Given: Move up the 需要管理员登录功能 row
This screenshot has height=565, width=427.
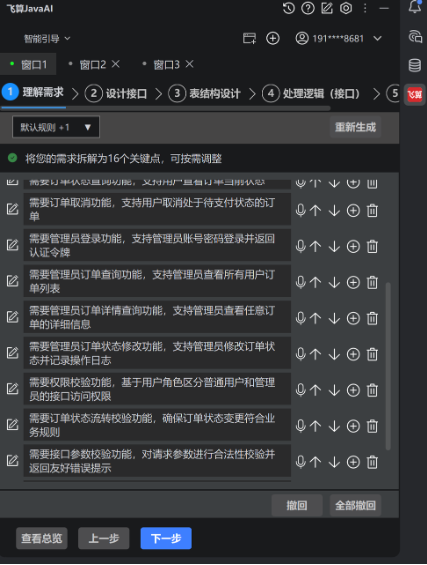Looking at the screenshot, I should 316,246.
